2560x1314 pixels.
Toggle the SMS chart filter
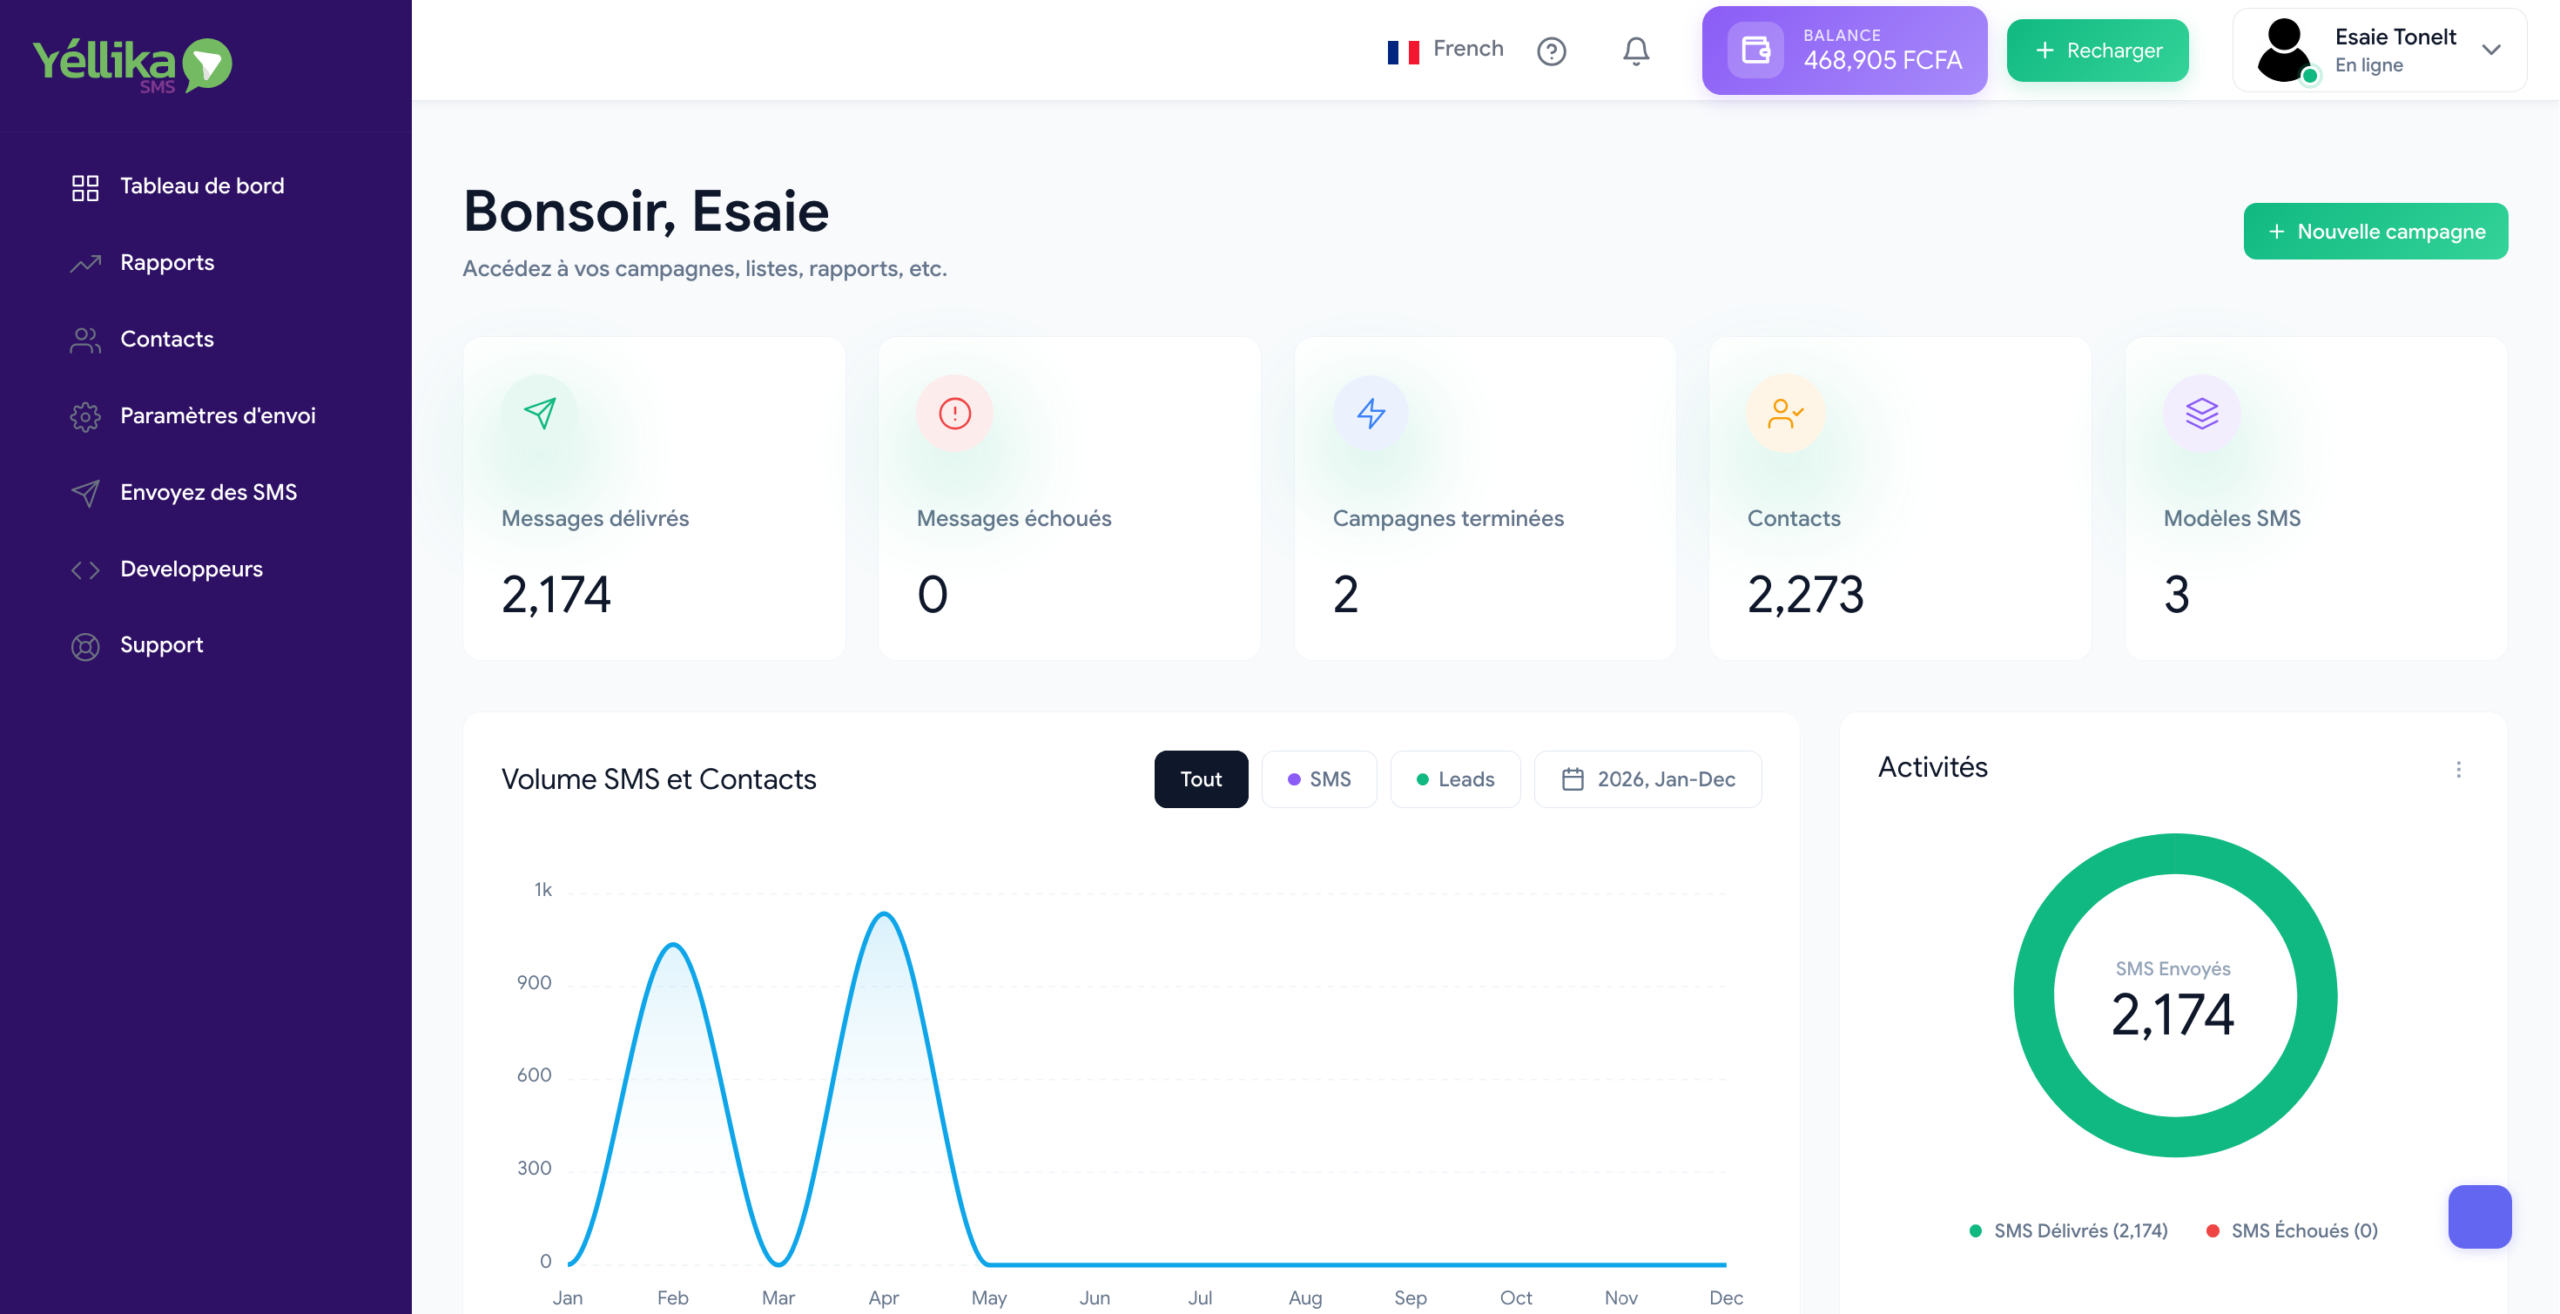1319,779
